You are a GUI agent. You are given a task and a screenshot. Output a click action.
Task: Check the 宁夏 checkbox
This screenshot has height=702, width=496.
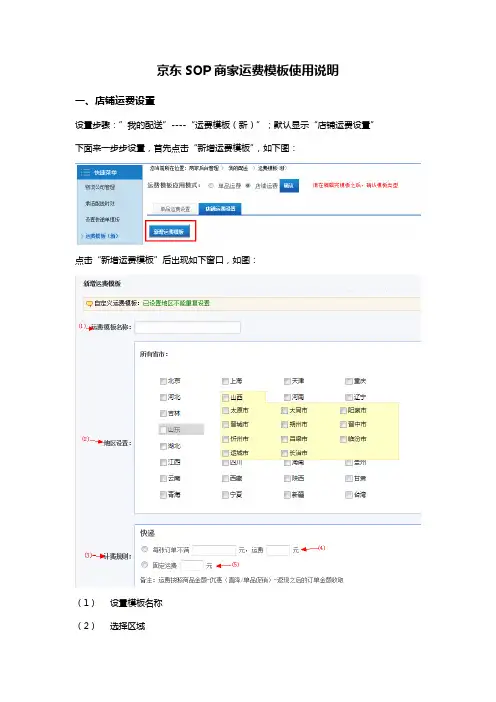pyautogui.click(x=225, y=495)
